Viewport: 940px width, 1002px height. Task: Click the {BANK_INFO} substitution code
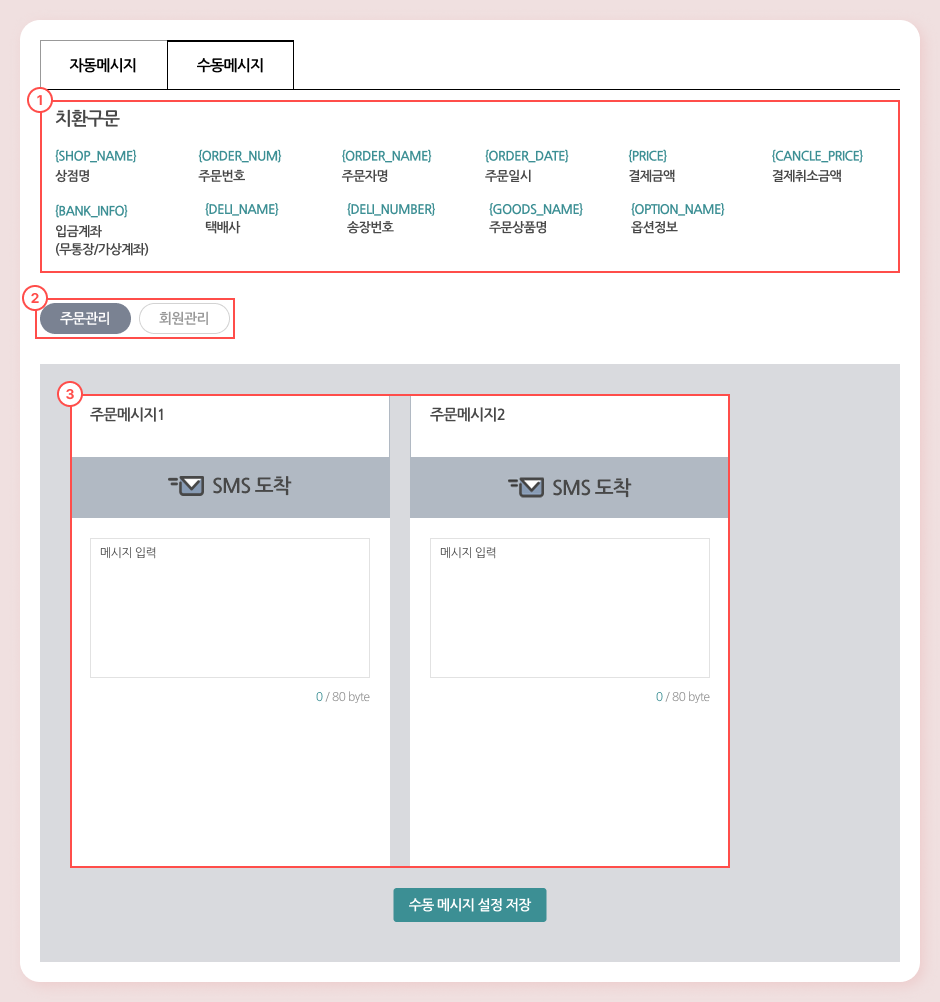click(x=91, y=211)
